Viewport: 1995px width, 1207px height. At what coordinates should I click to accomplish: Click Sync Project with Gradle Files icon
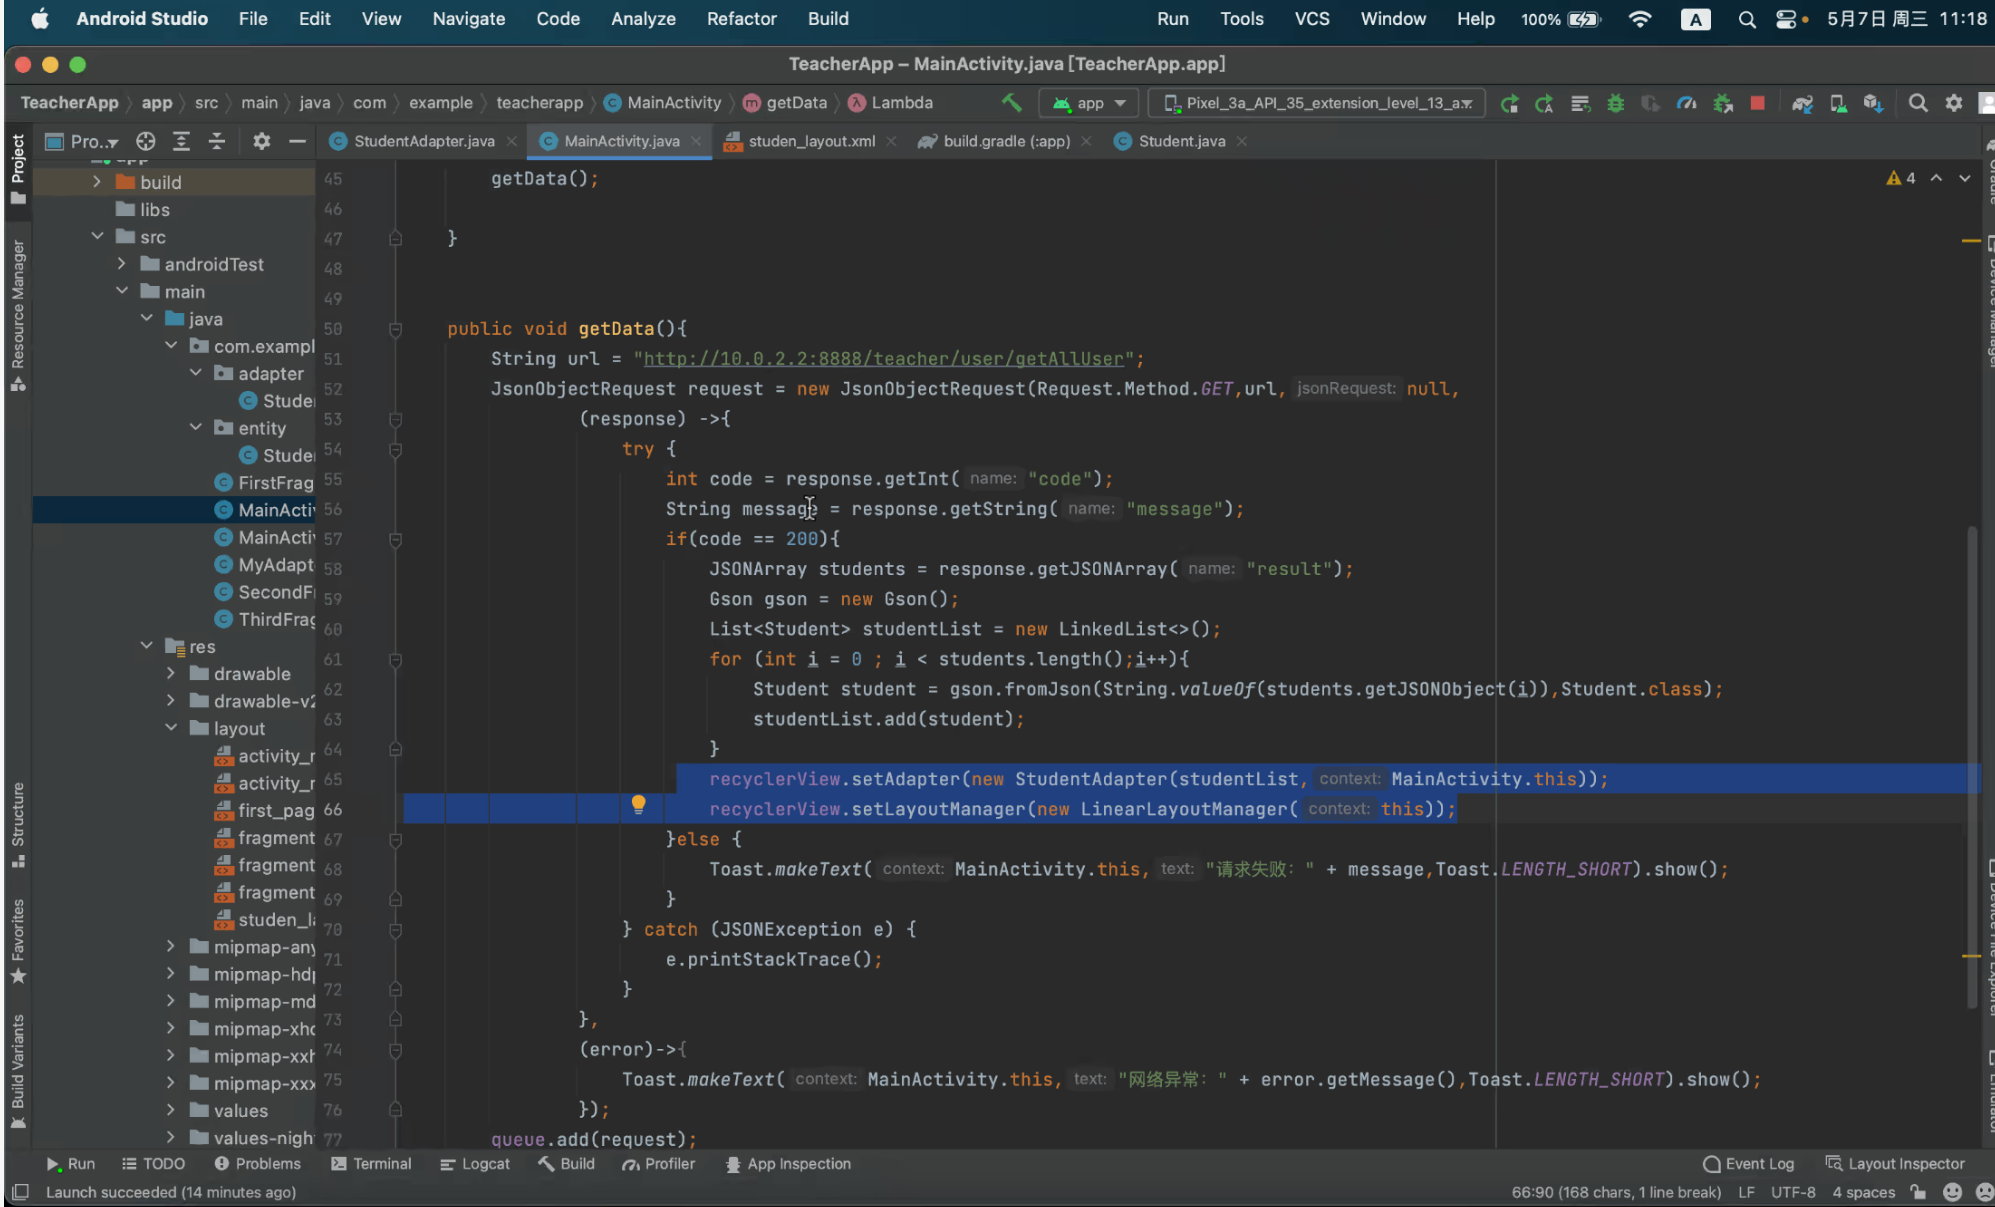[1802, 103]
